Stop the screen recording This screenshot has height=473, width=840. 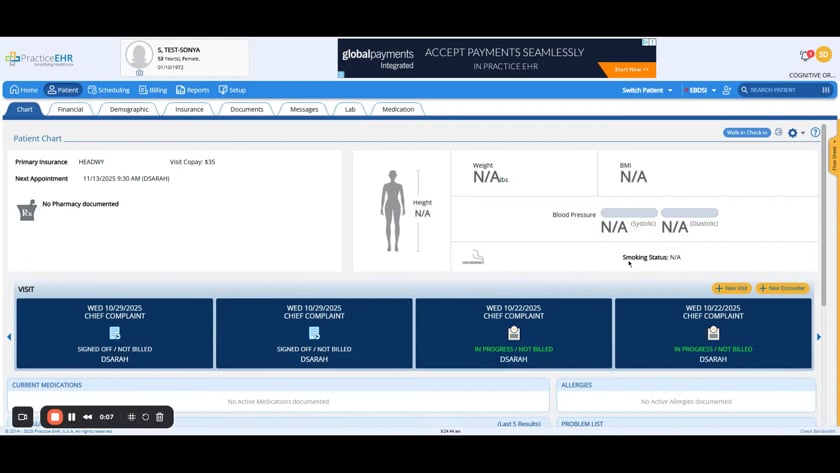tap(55, 417)
